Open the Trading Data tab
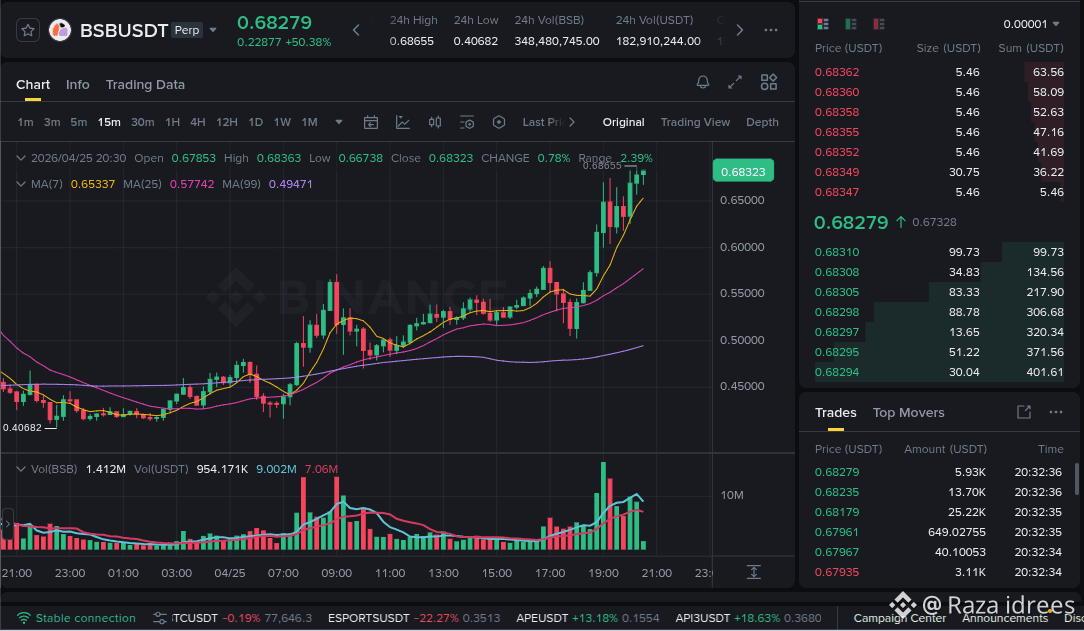Viewport: 1084px width, 631px height. click(145, 84)
